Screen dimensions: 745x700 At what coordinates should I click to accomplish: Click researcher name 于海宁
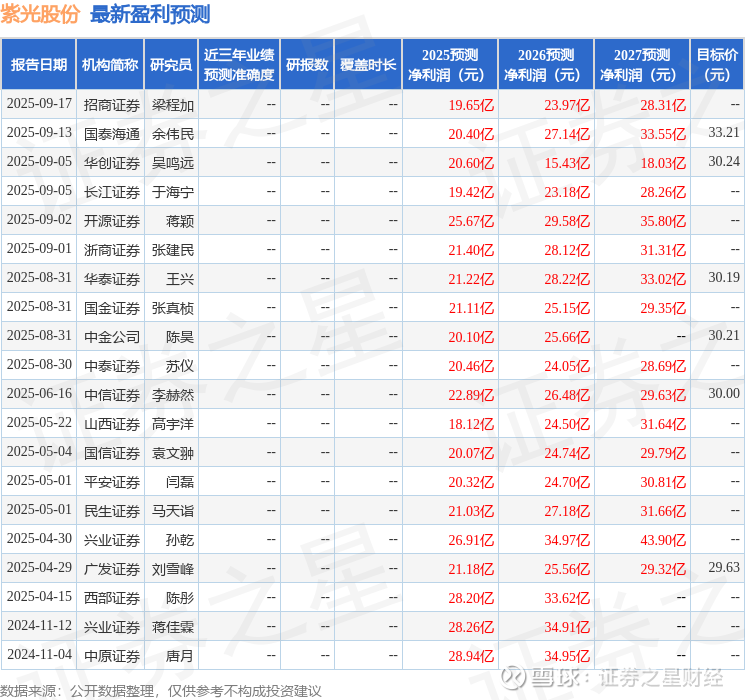tap(173, 192)
